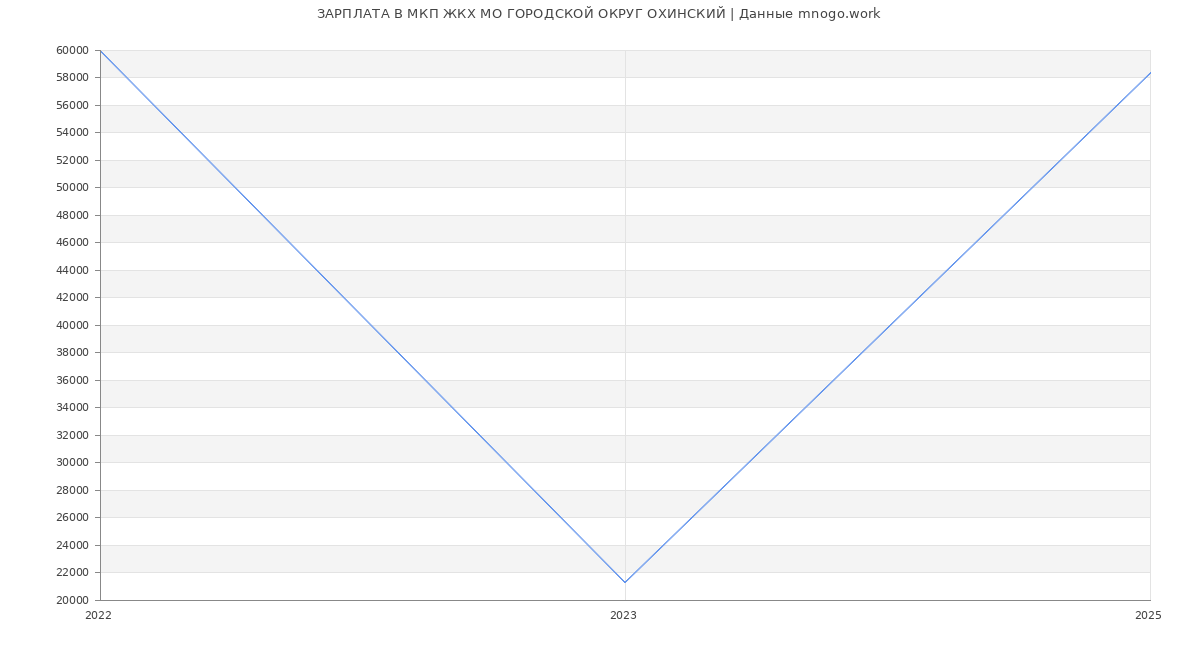Click the 44000 y-axis label
This screenshot has height=650, width=1200.
coord(73,270)
